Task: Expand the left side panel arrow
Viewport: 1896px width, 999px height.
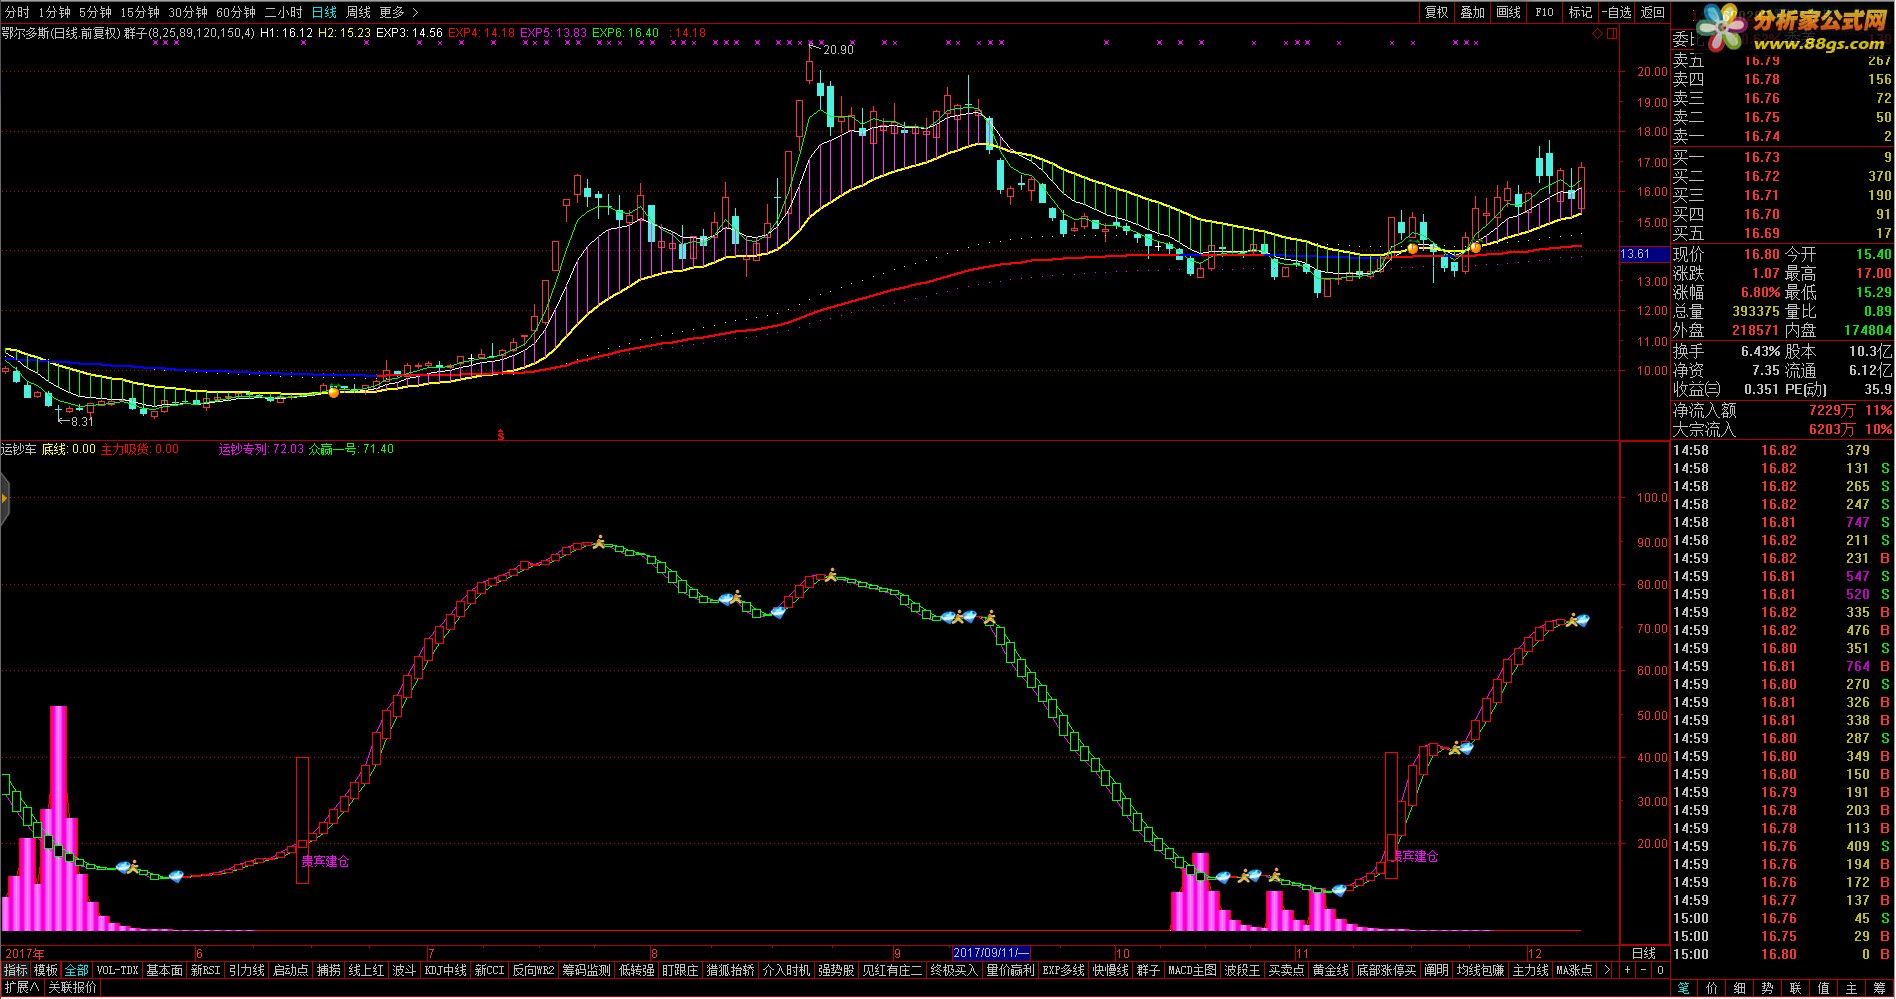Action: 4,497
